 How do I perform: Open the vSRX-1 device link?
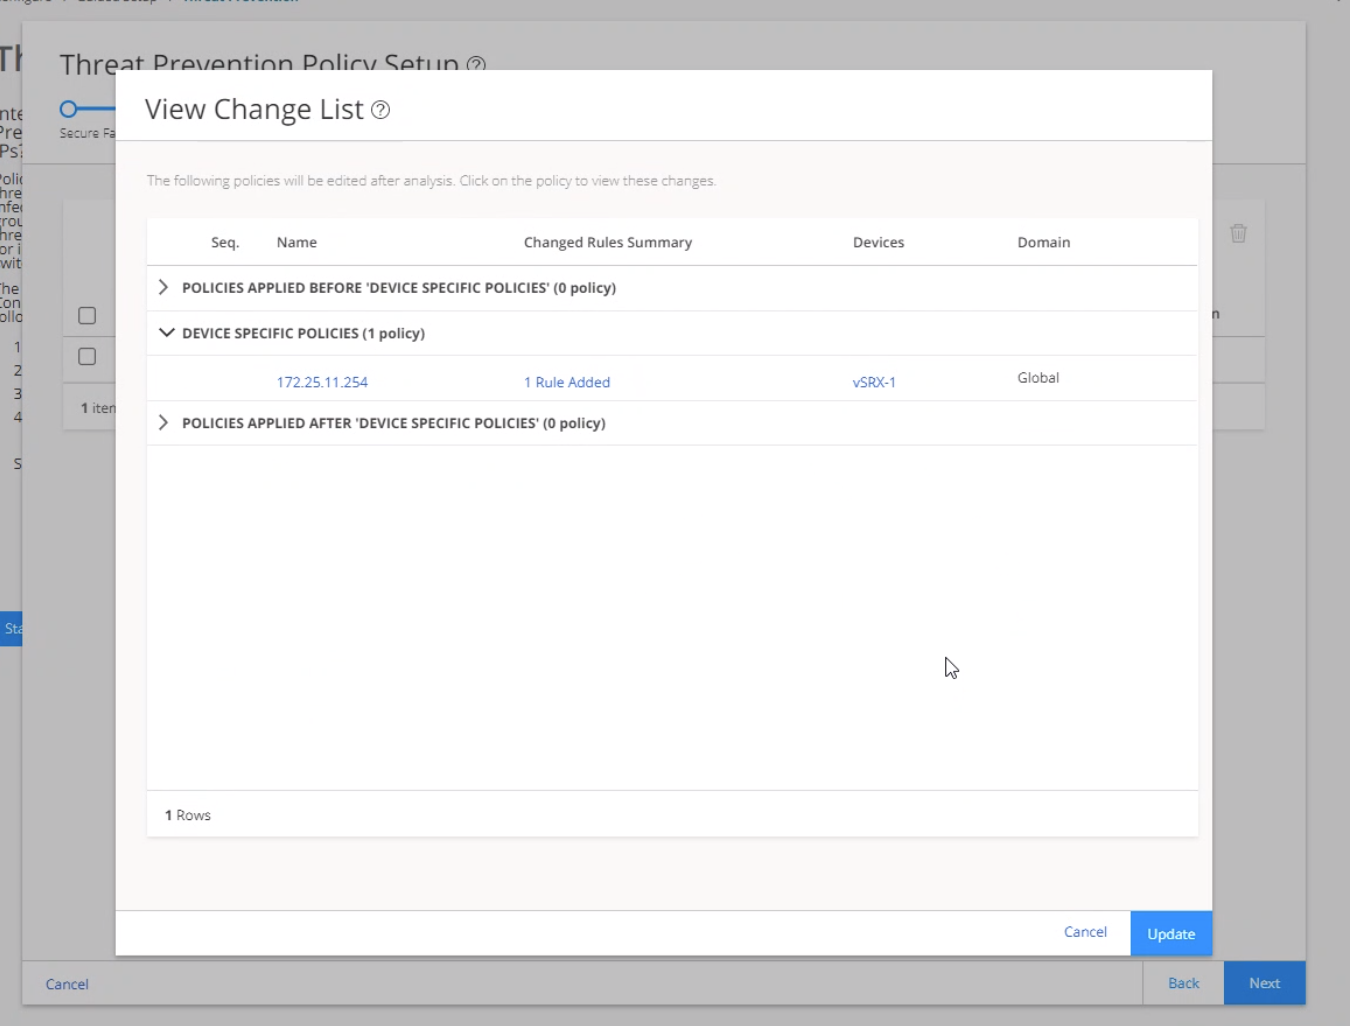click(x=874, y=382)
